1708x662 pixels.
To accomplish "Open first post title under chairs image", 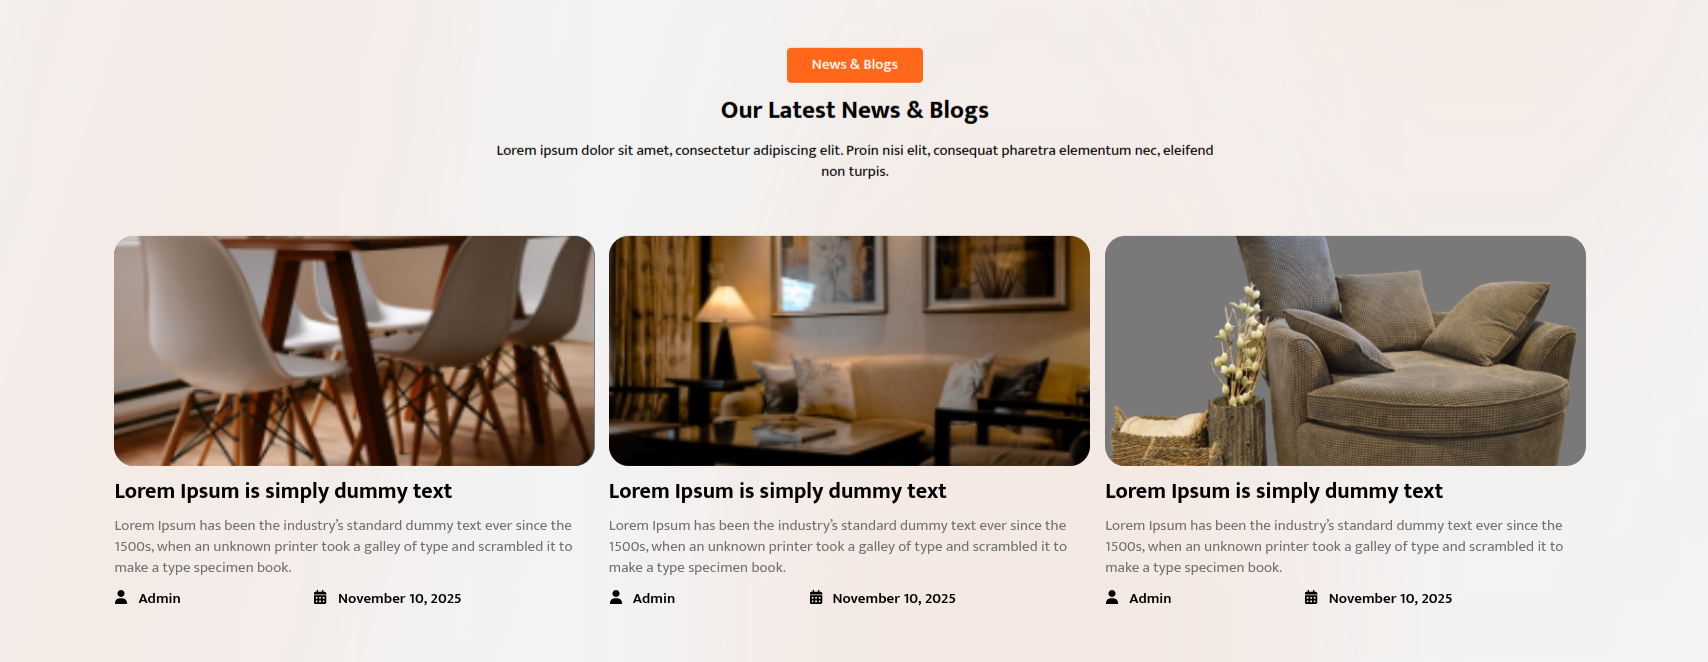I will 283,491.
